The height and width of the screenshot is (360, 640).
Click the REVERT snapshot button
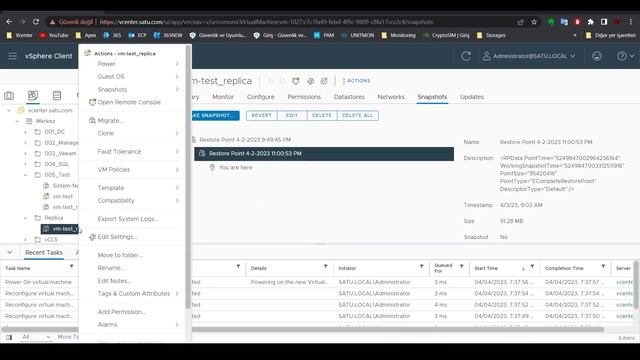pyautogui.click(x=262, y=116)
